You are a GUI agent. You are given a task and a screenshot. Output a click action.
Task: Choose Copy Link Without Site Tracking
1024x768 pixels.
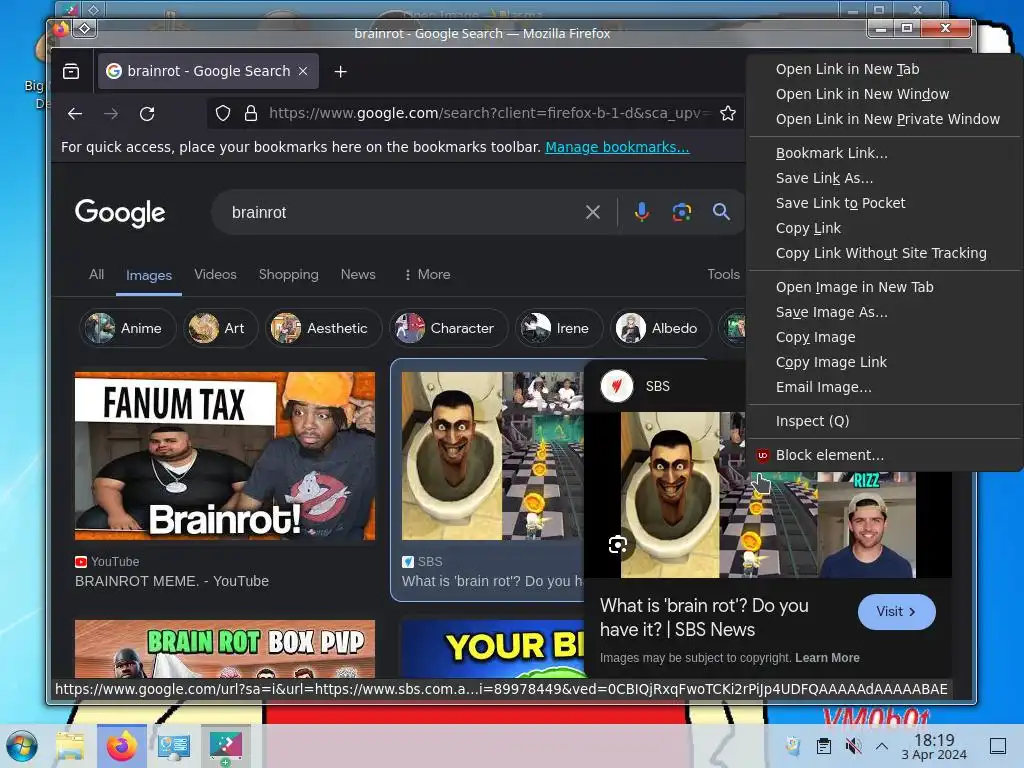click(884, 253)
